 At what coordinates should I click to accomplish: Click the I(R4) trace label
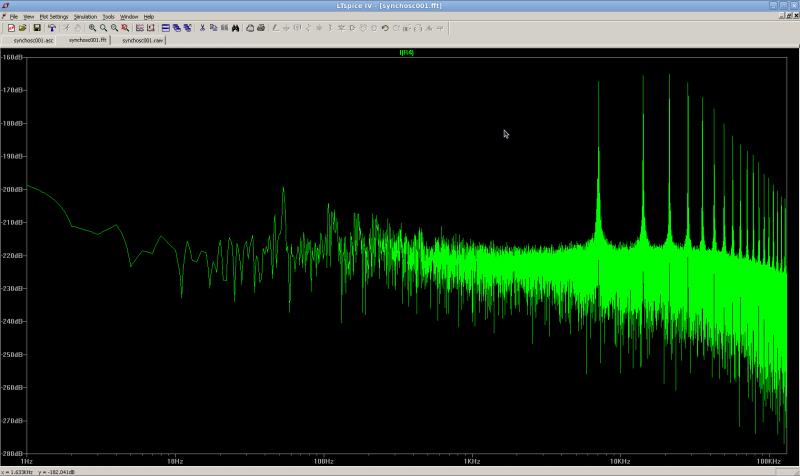click(406, 51)
